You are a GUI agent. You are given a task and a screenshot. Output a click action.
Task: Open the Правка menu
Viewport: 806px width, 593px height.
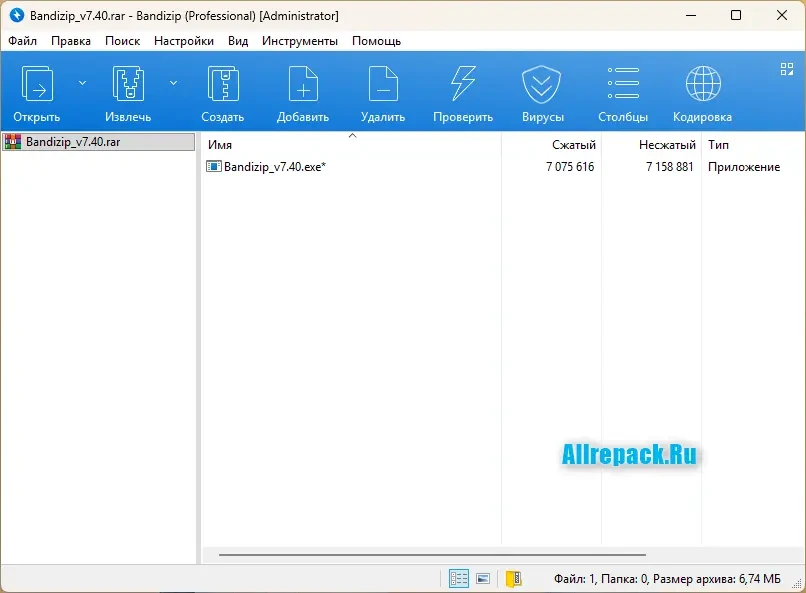click(71, 41)
